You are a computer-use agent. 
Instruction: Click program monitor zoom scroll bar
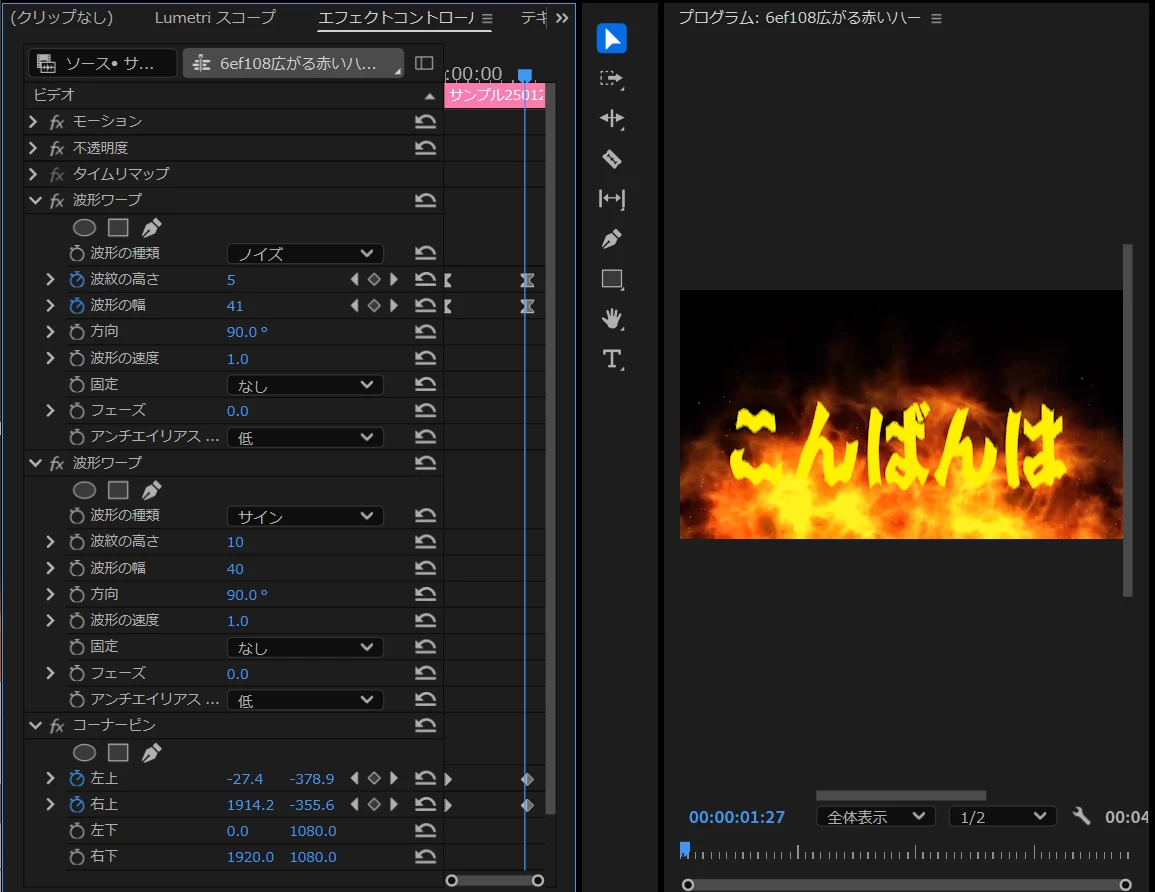coord(907,885)
